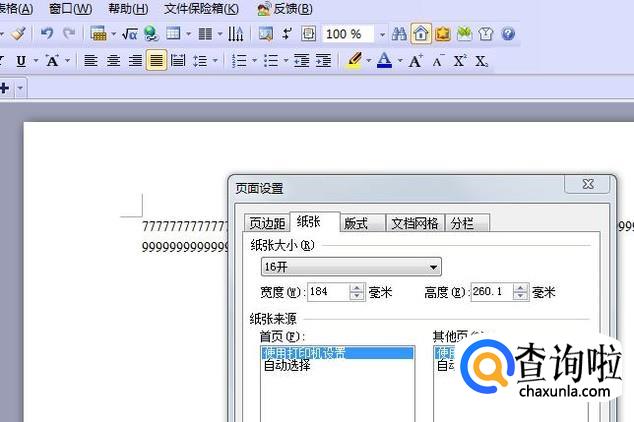
Task: Expand the line spacing dropdown arrow
Action: click(215, 61)
